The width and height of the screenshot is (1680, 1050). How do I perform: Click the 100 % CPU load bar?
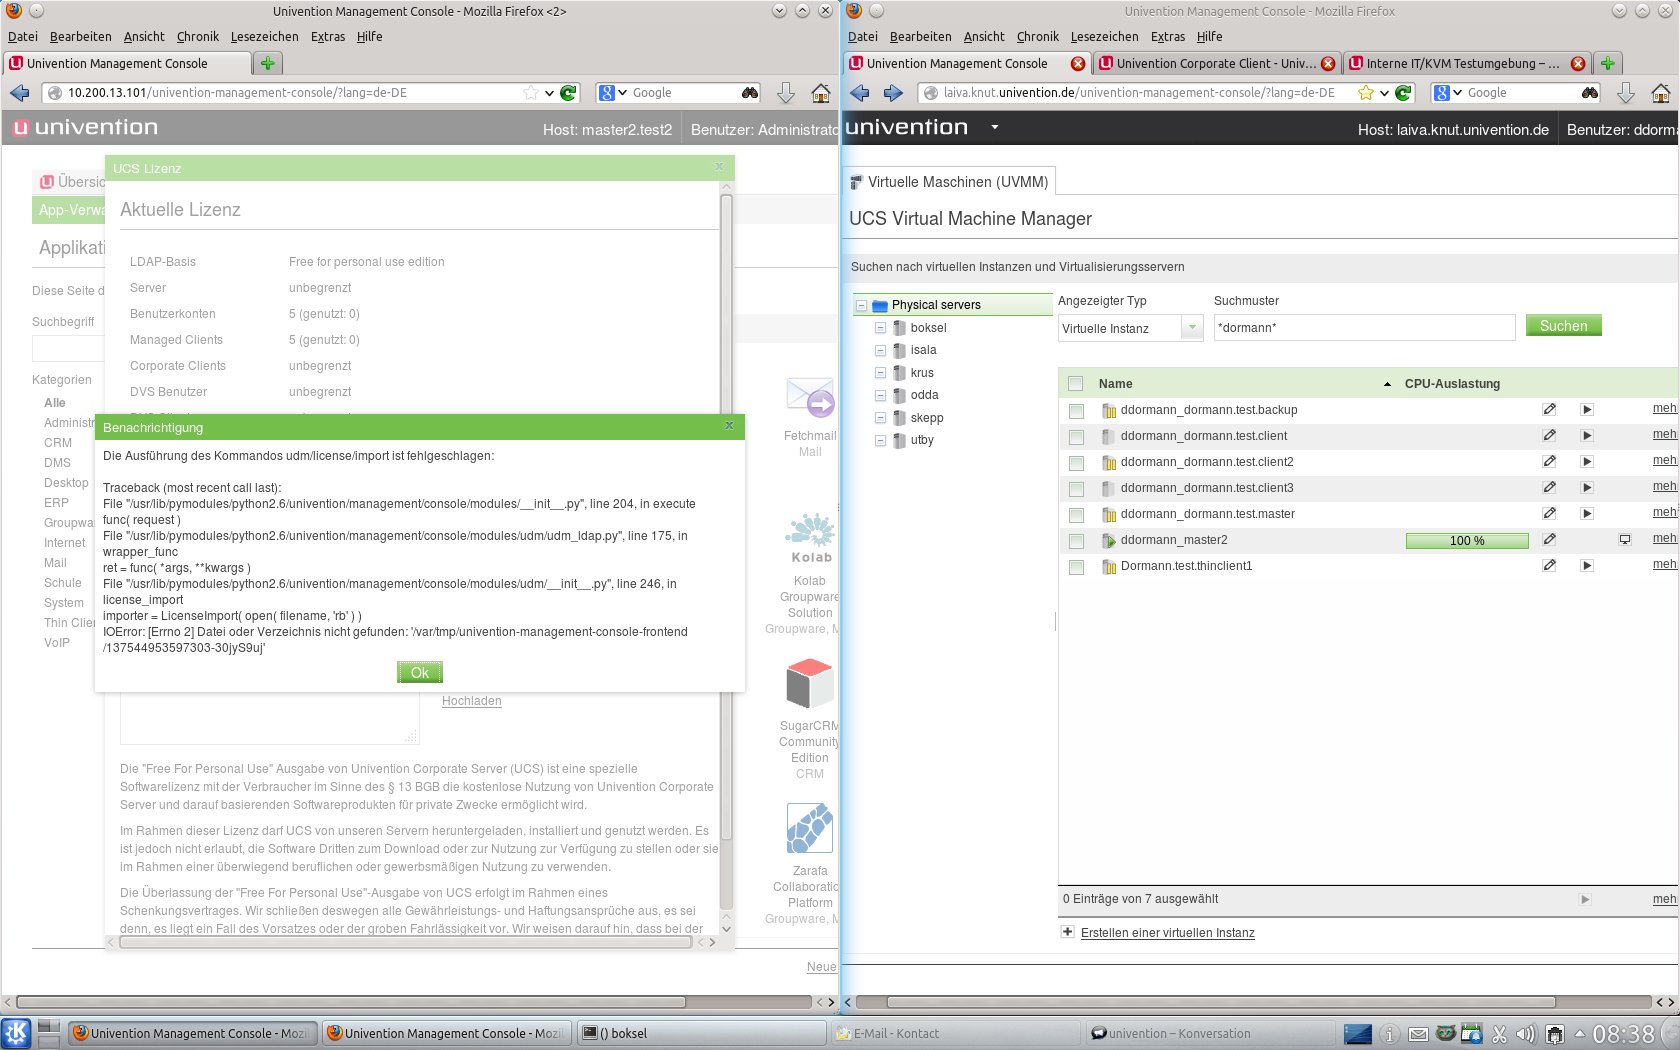1467,541
